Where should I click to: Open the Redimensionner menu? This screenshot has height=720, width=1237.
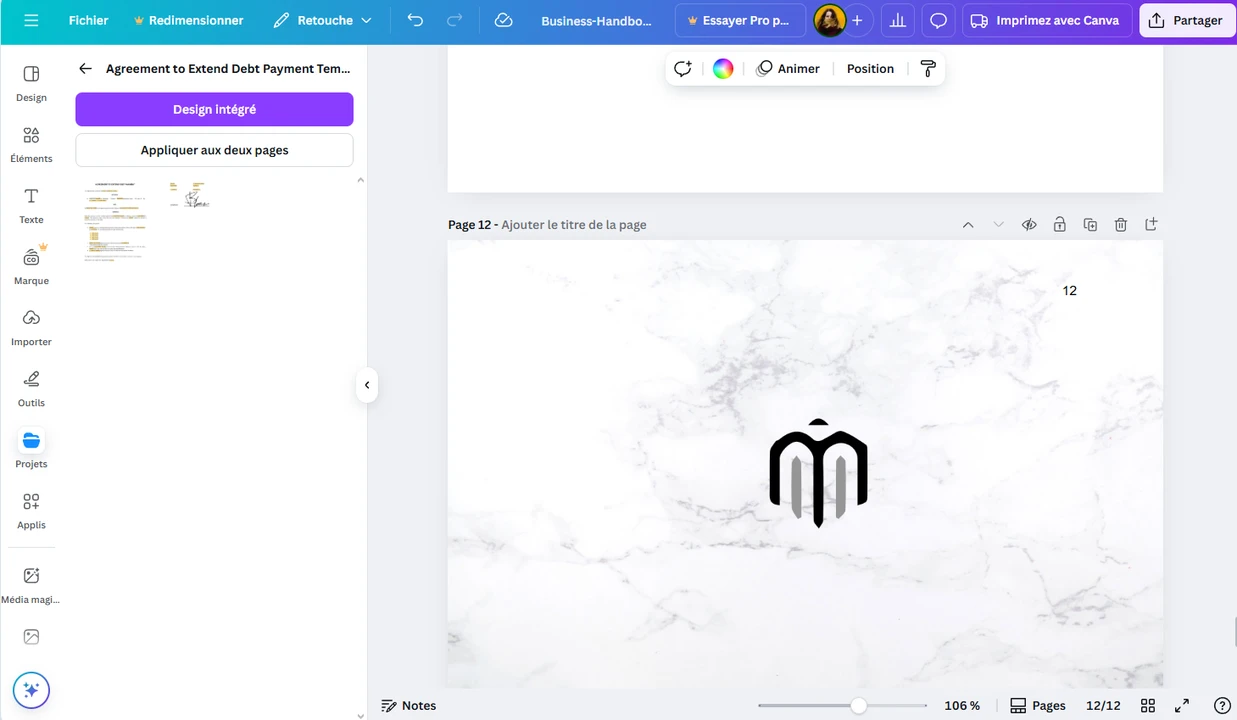point(188,20)
